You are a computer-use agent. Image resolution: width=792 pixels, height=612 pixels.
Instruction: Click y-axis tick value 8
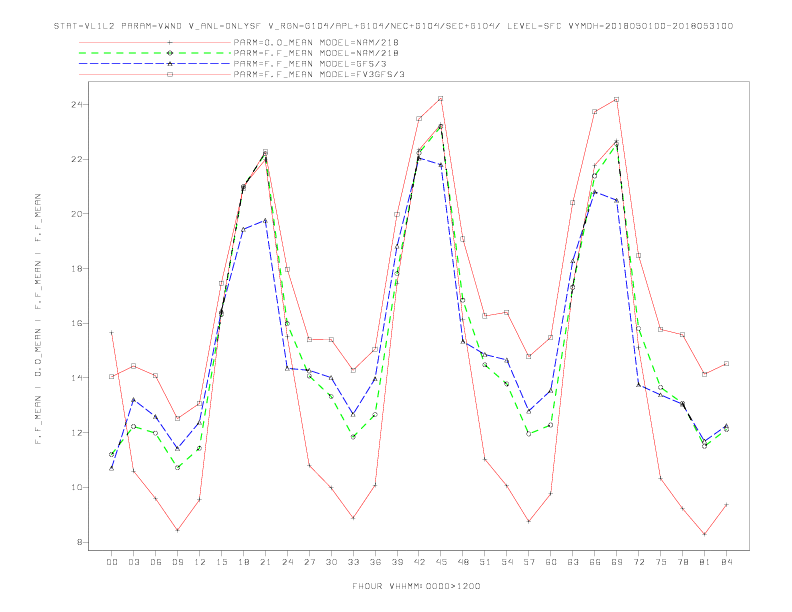click(x=79, y=542)
